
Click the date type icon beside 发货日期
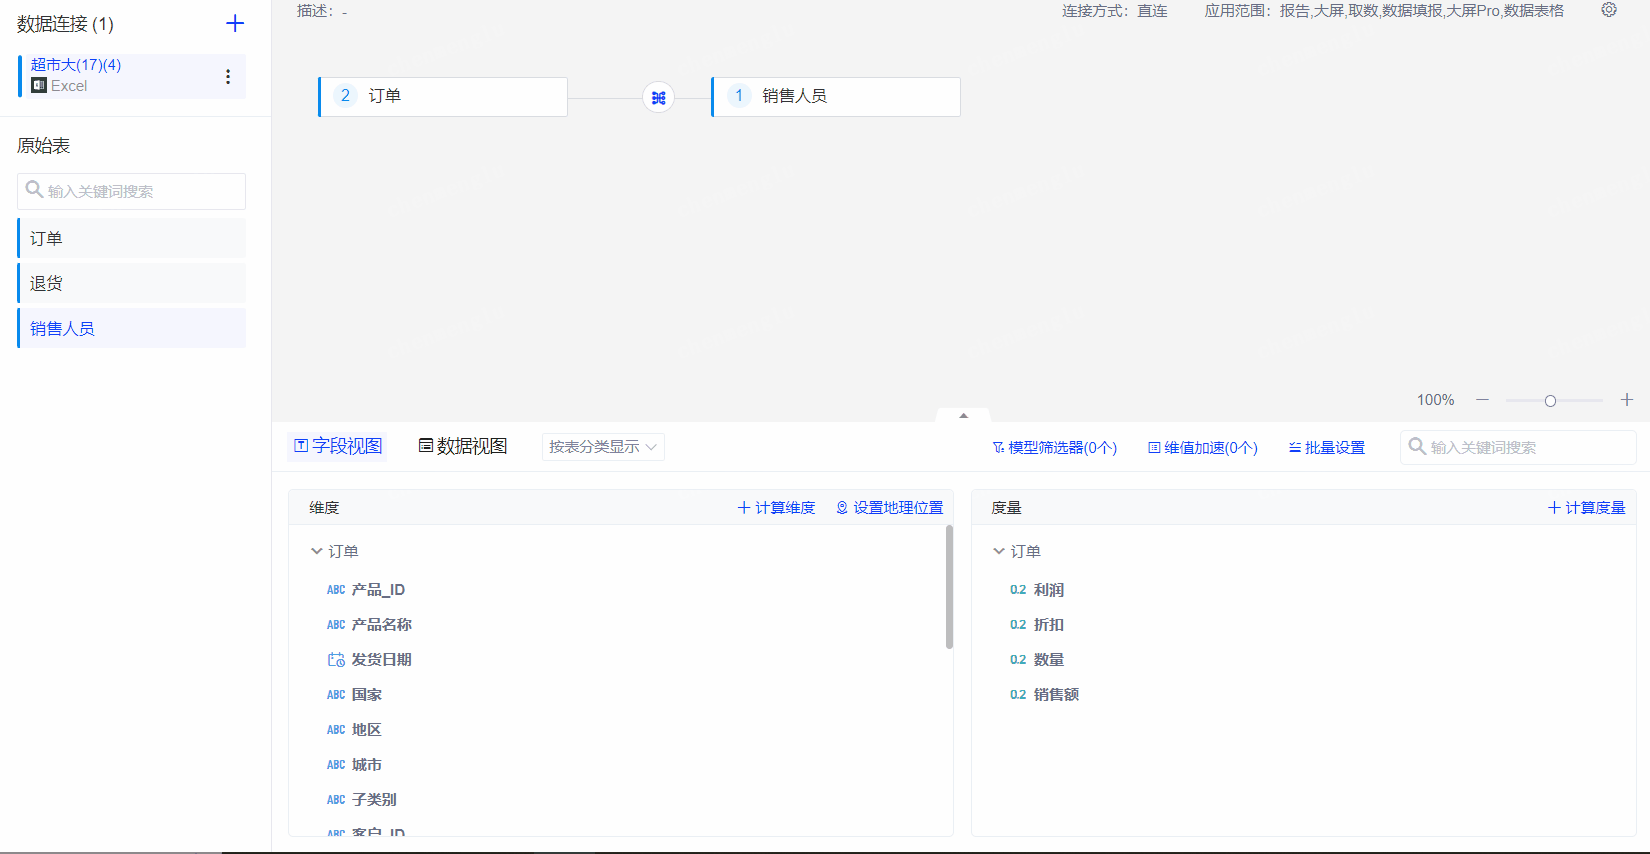pyautogui.click(x=336, y=660)
